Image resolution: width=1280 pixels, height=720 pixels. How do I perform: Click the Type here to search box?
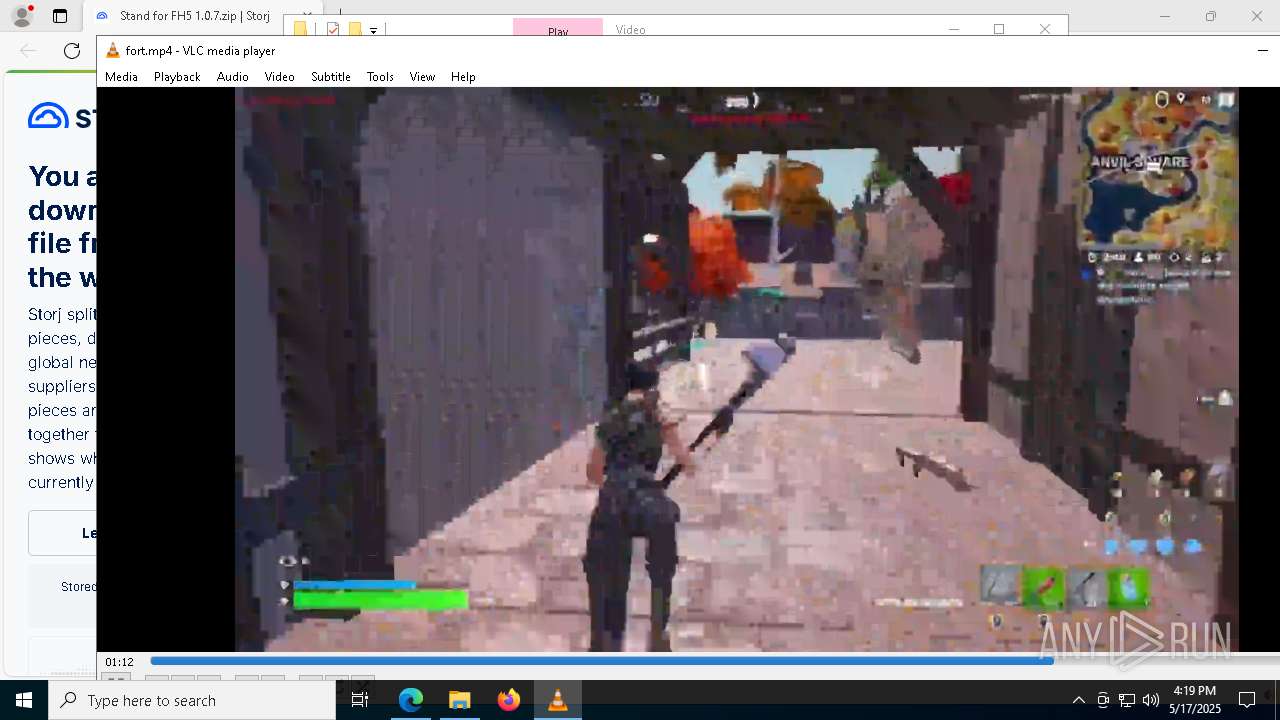click(x=192, y=700)
